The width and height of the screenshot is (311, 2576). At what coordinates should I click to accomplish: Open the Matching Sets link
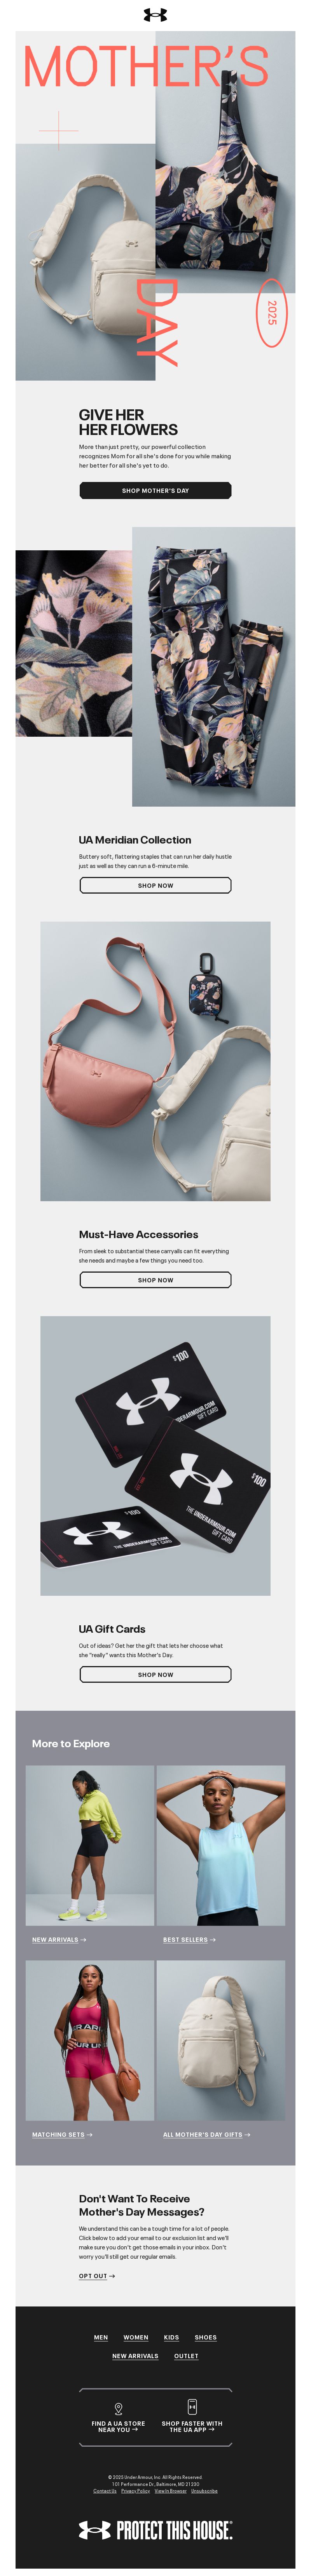coord(62,2134)
